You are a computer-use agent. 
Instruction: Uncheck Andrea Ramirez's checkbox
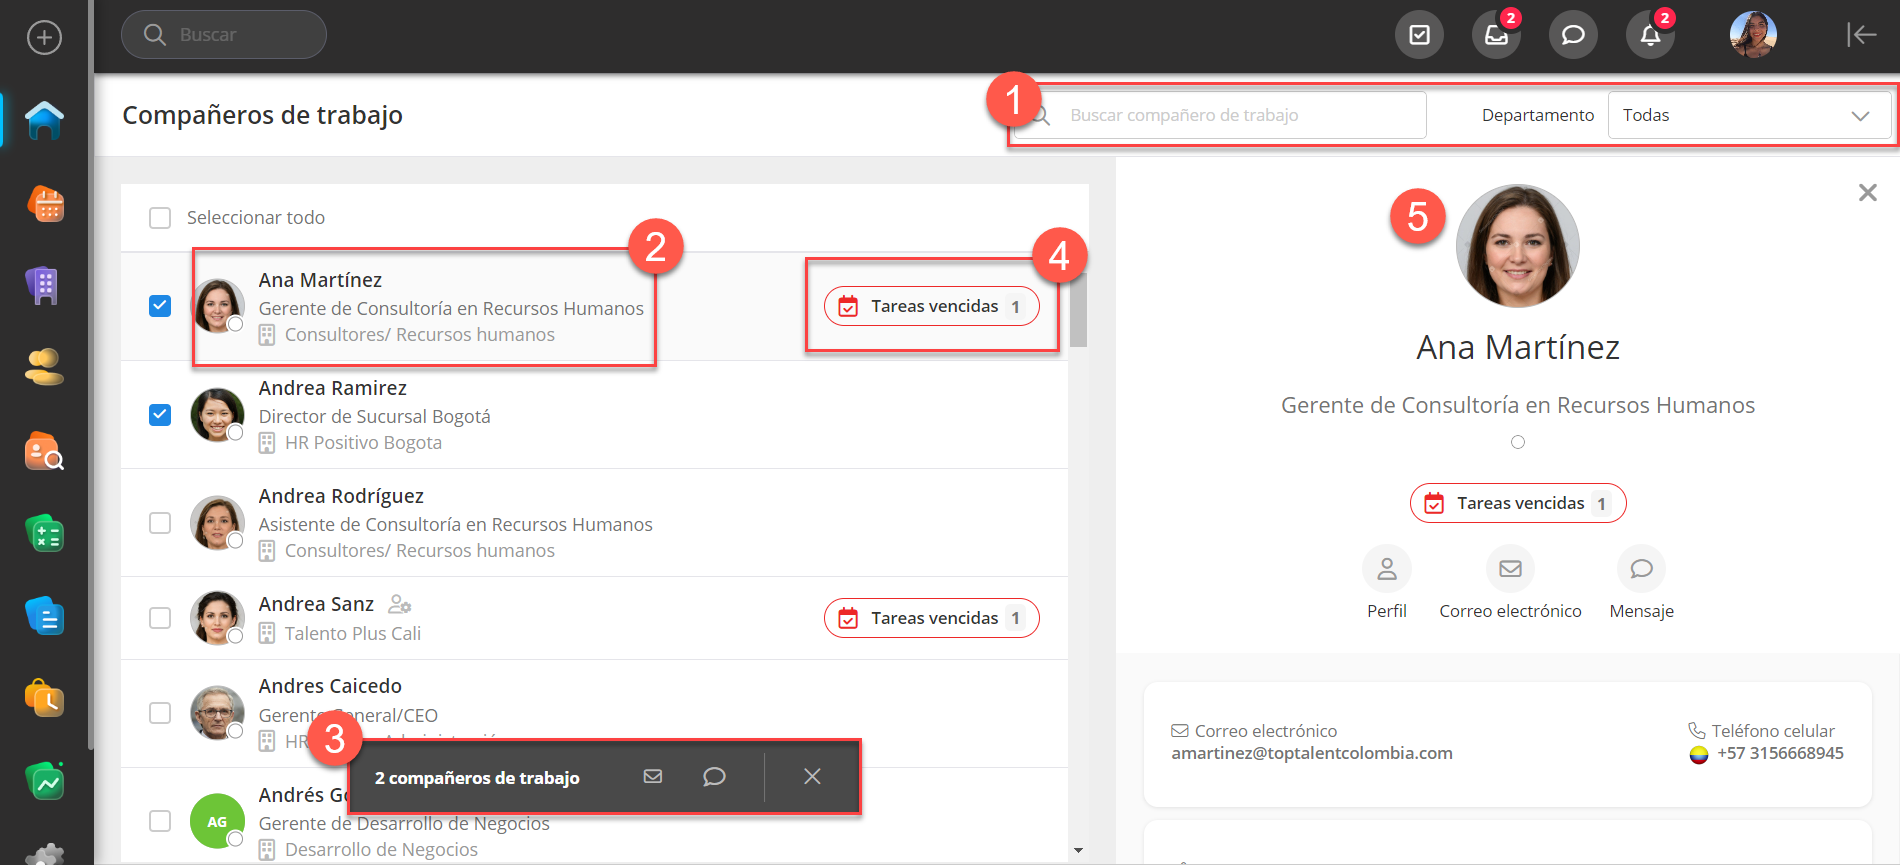pyautogui.click(x=160, y=415)
